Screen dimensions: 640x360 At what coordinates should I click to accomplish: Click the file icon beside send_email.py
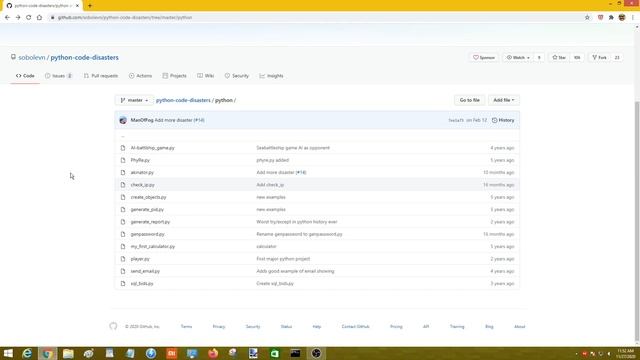pyautogui.click(x=123, y=271)
